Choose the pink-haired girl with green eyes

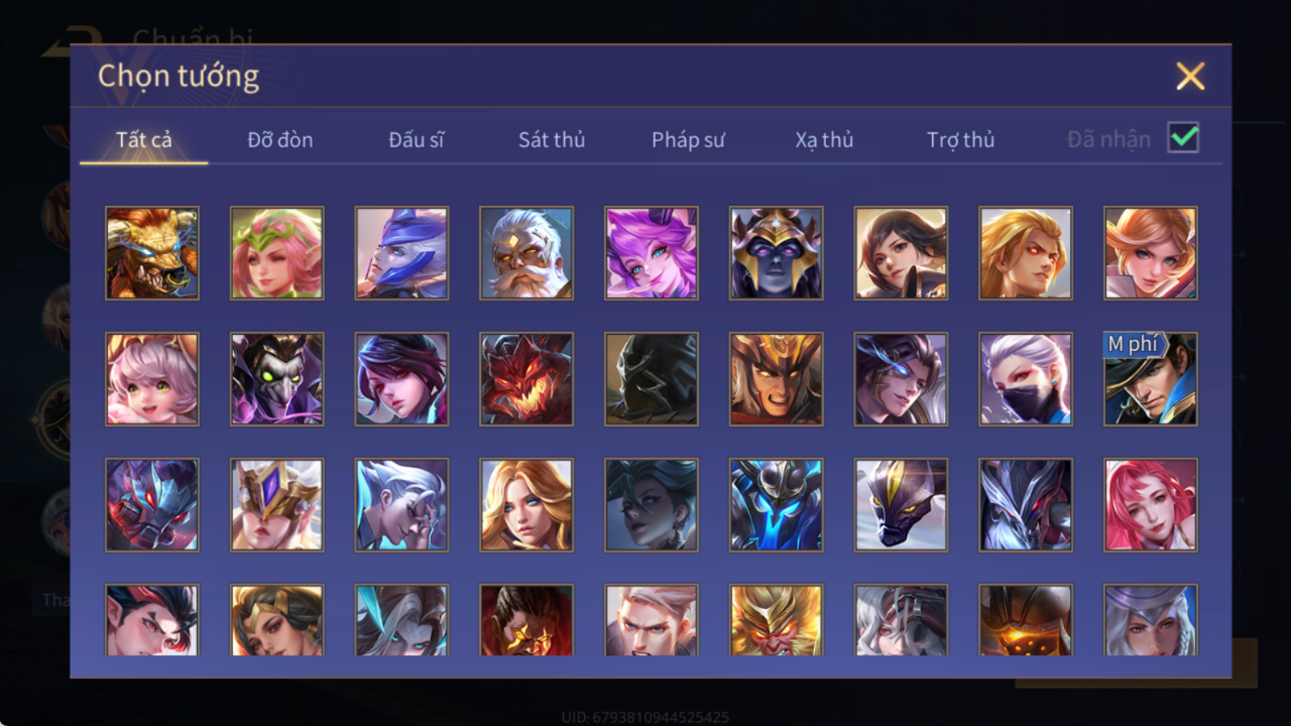click(x=152, y=379)
